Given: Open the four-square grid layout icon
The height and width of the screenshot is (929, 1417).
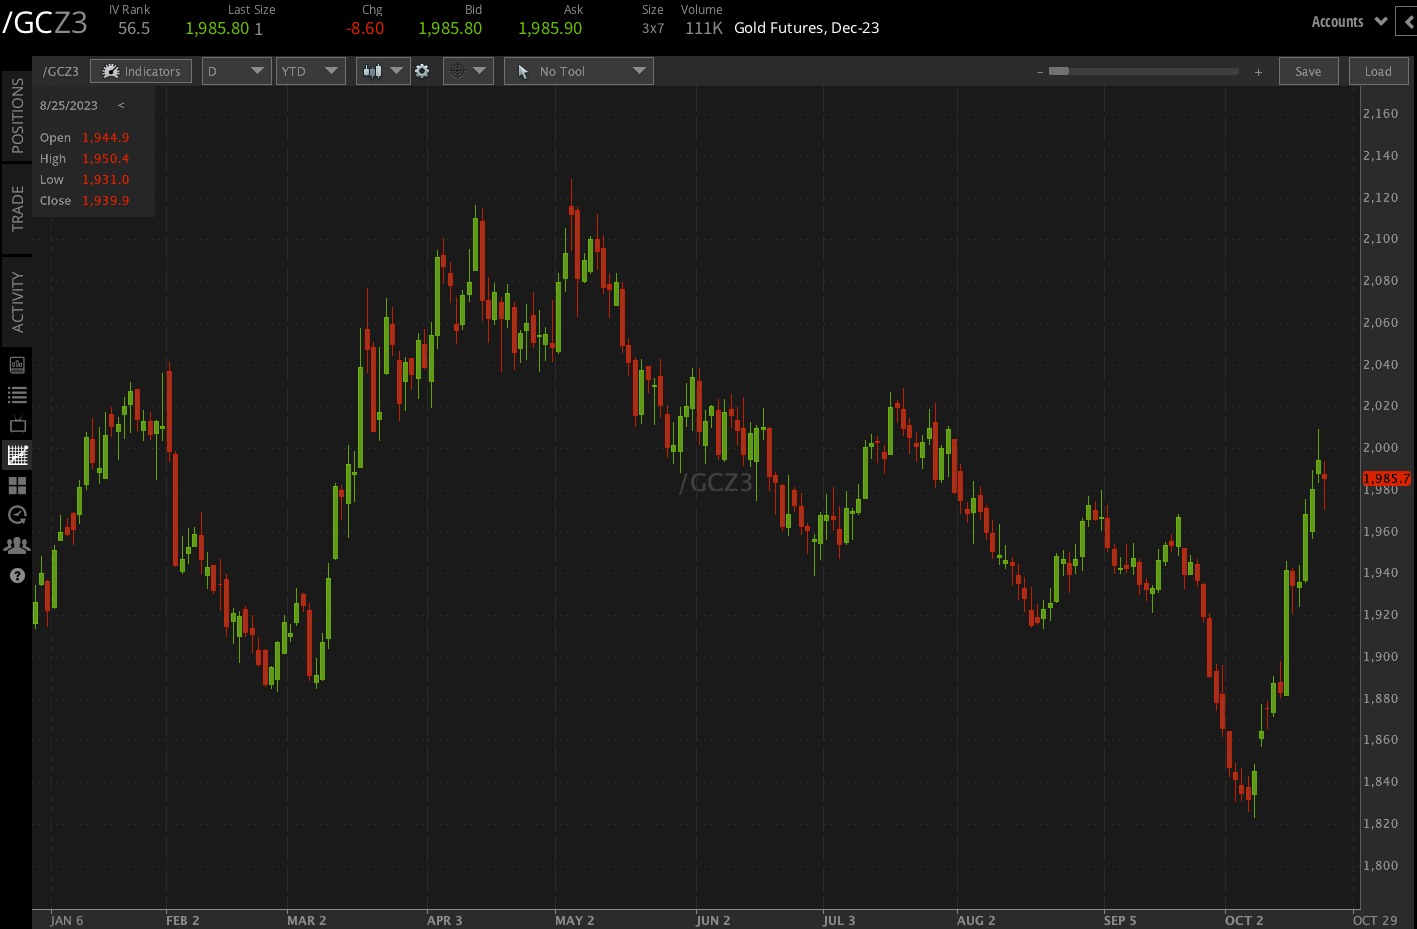Looking at the screenshot, I should (17, 486).
